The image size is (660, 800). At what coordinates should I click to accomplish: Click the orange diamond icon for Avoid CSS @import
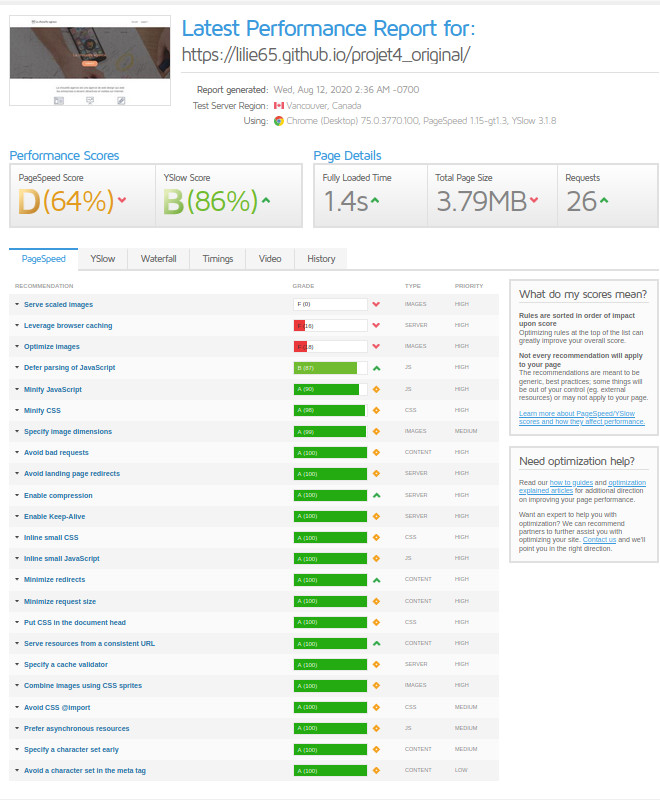click(x=377, y=707)
